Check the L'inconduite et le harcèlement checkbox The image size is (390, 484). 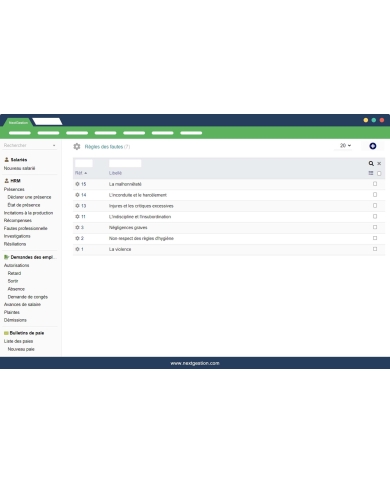pos(375,194)
